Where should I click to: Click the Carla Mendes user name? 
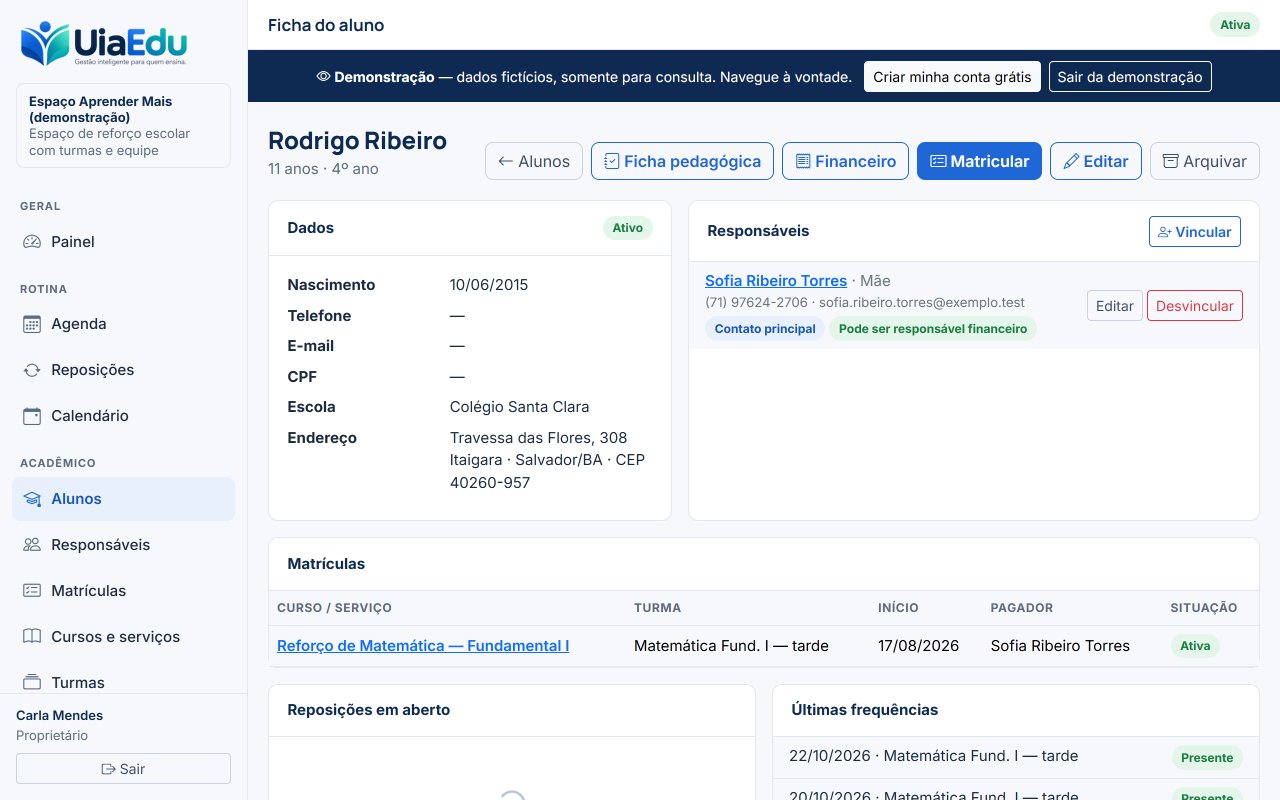point(60,716)
